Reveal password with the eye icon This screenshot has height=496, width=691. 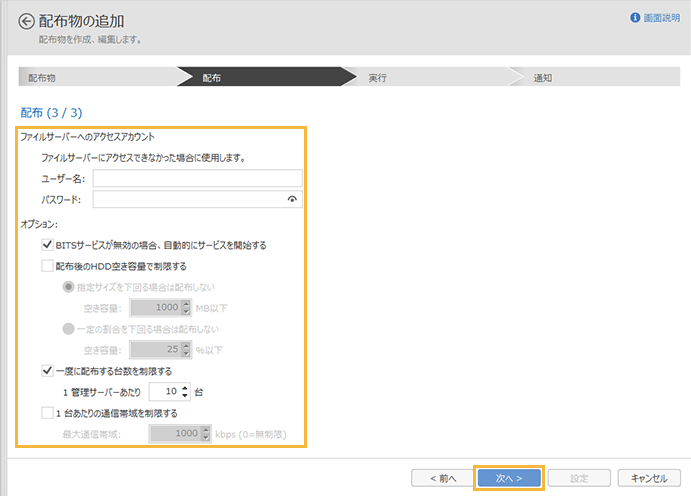[292, 200]
